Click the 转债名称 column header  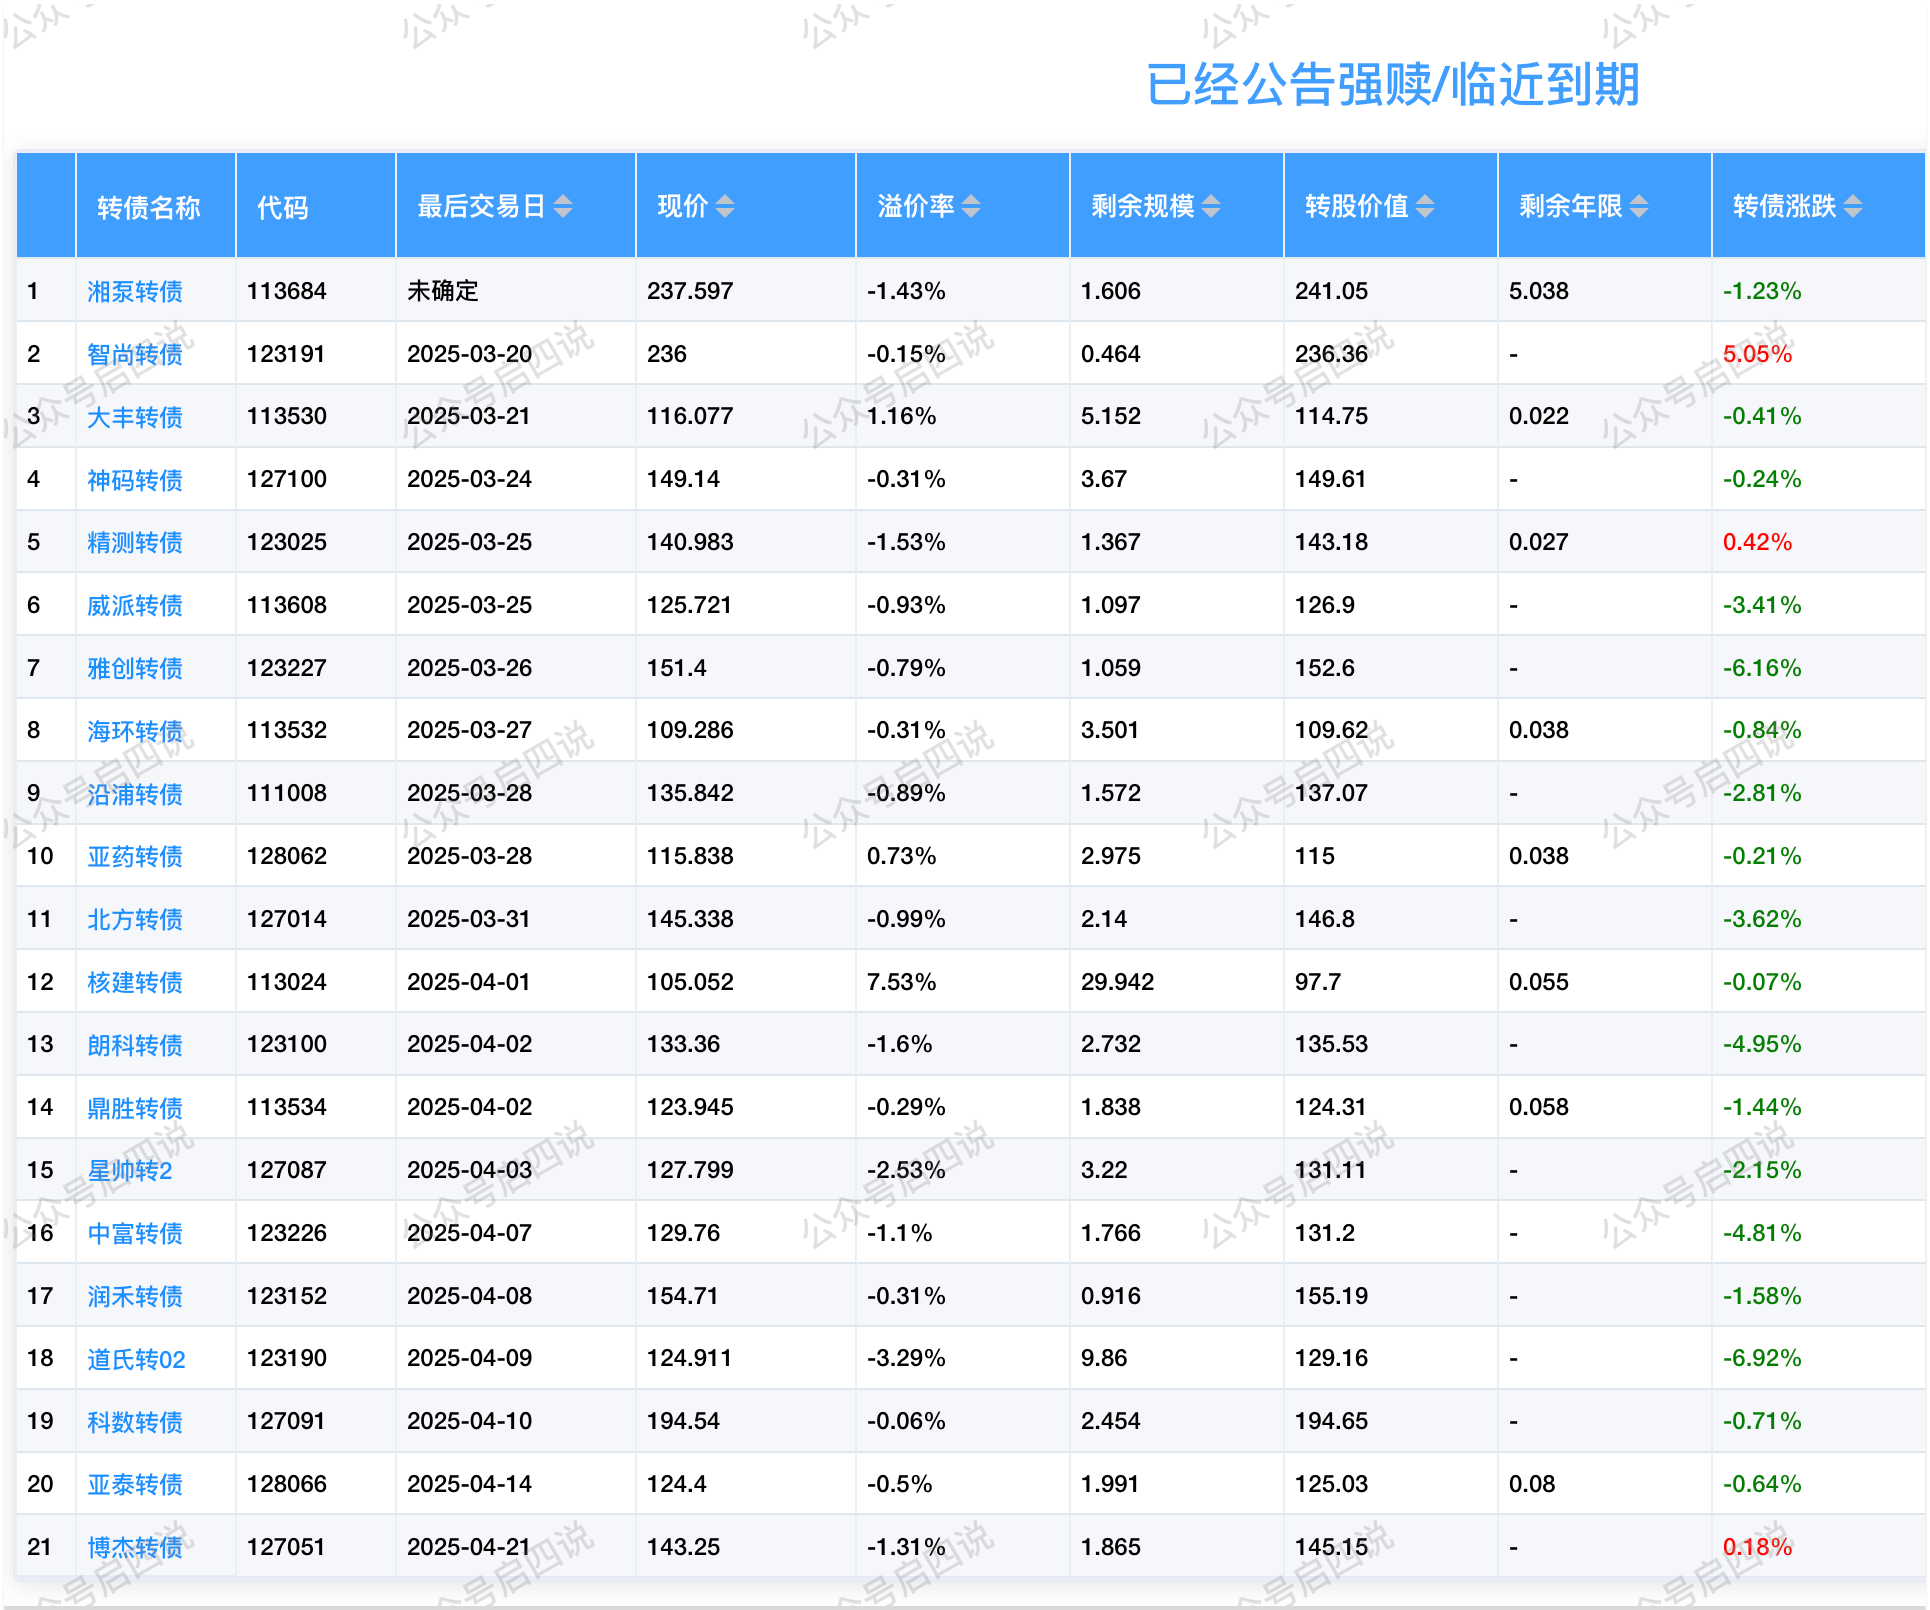(149, 207)
